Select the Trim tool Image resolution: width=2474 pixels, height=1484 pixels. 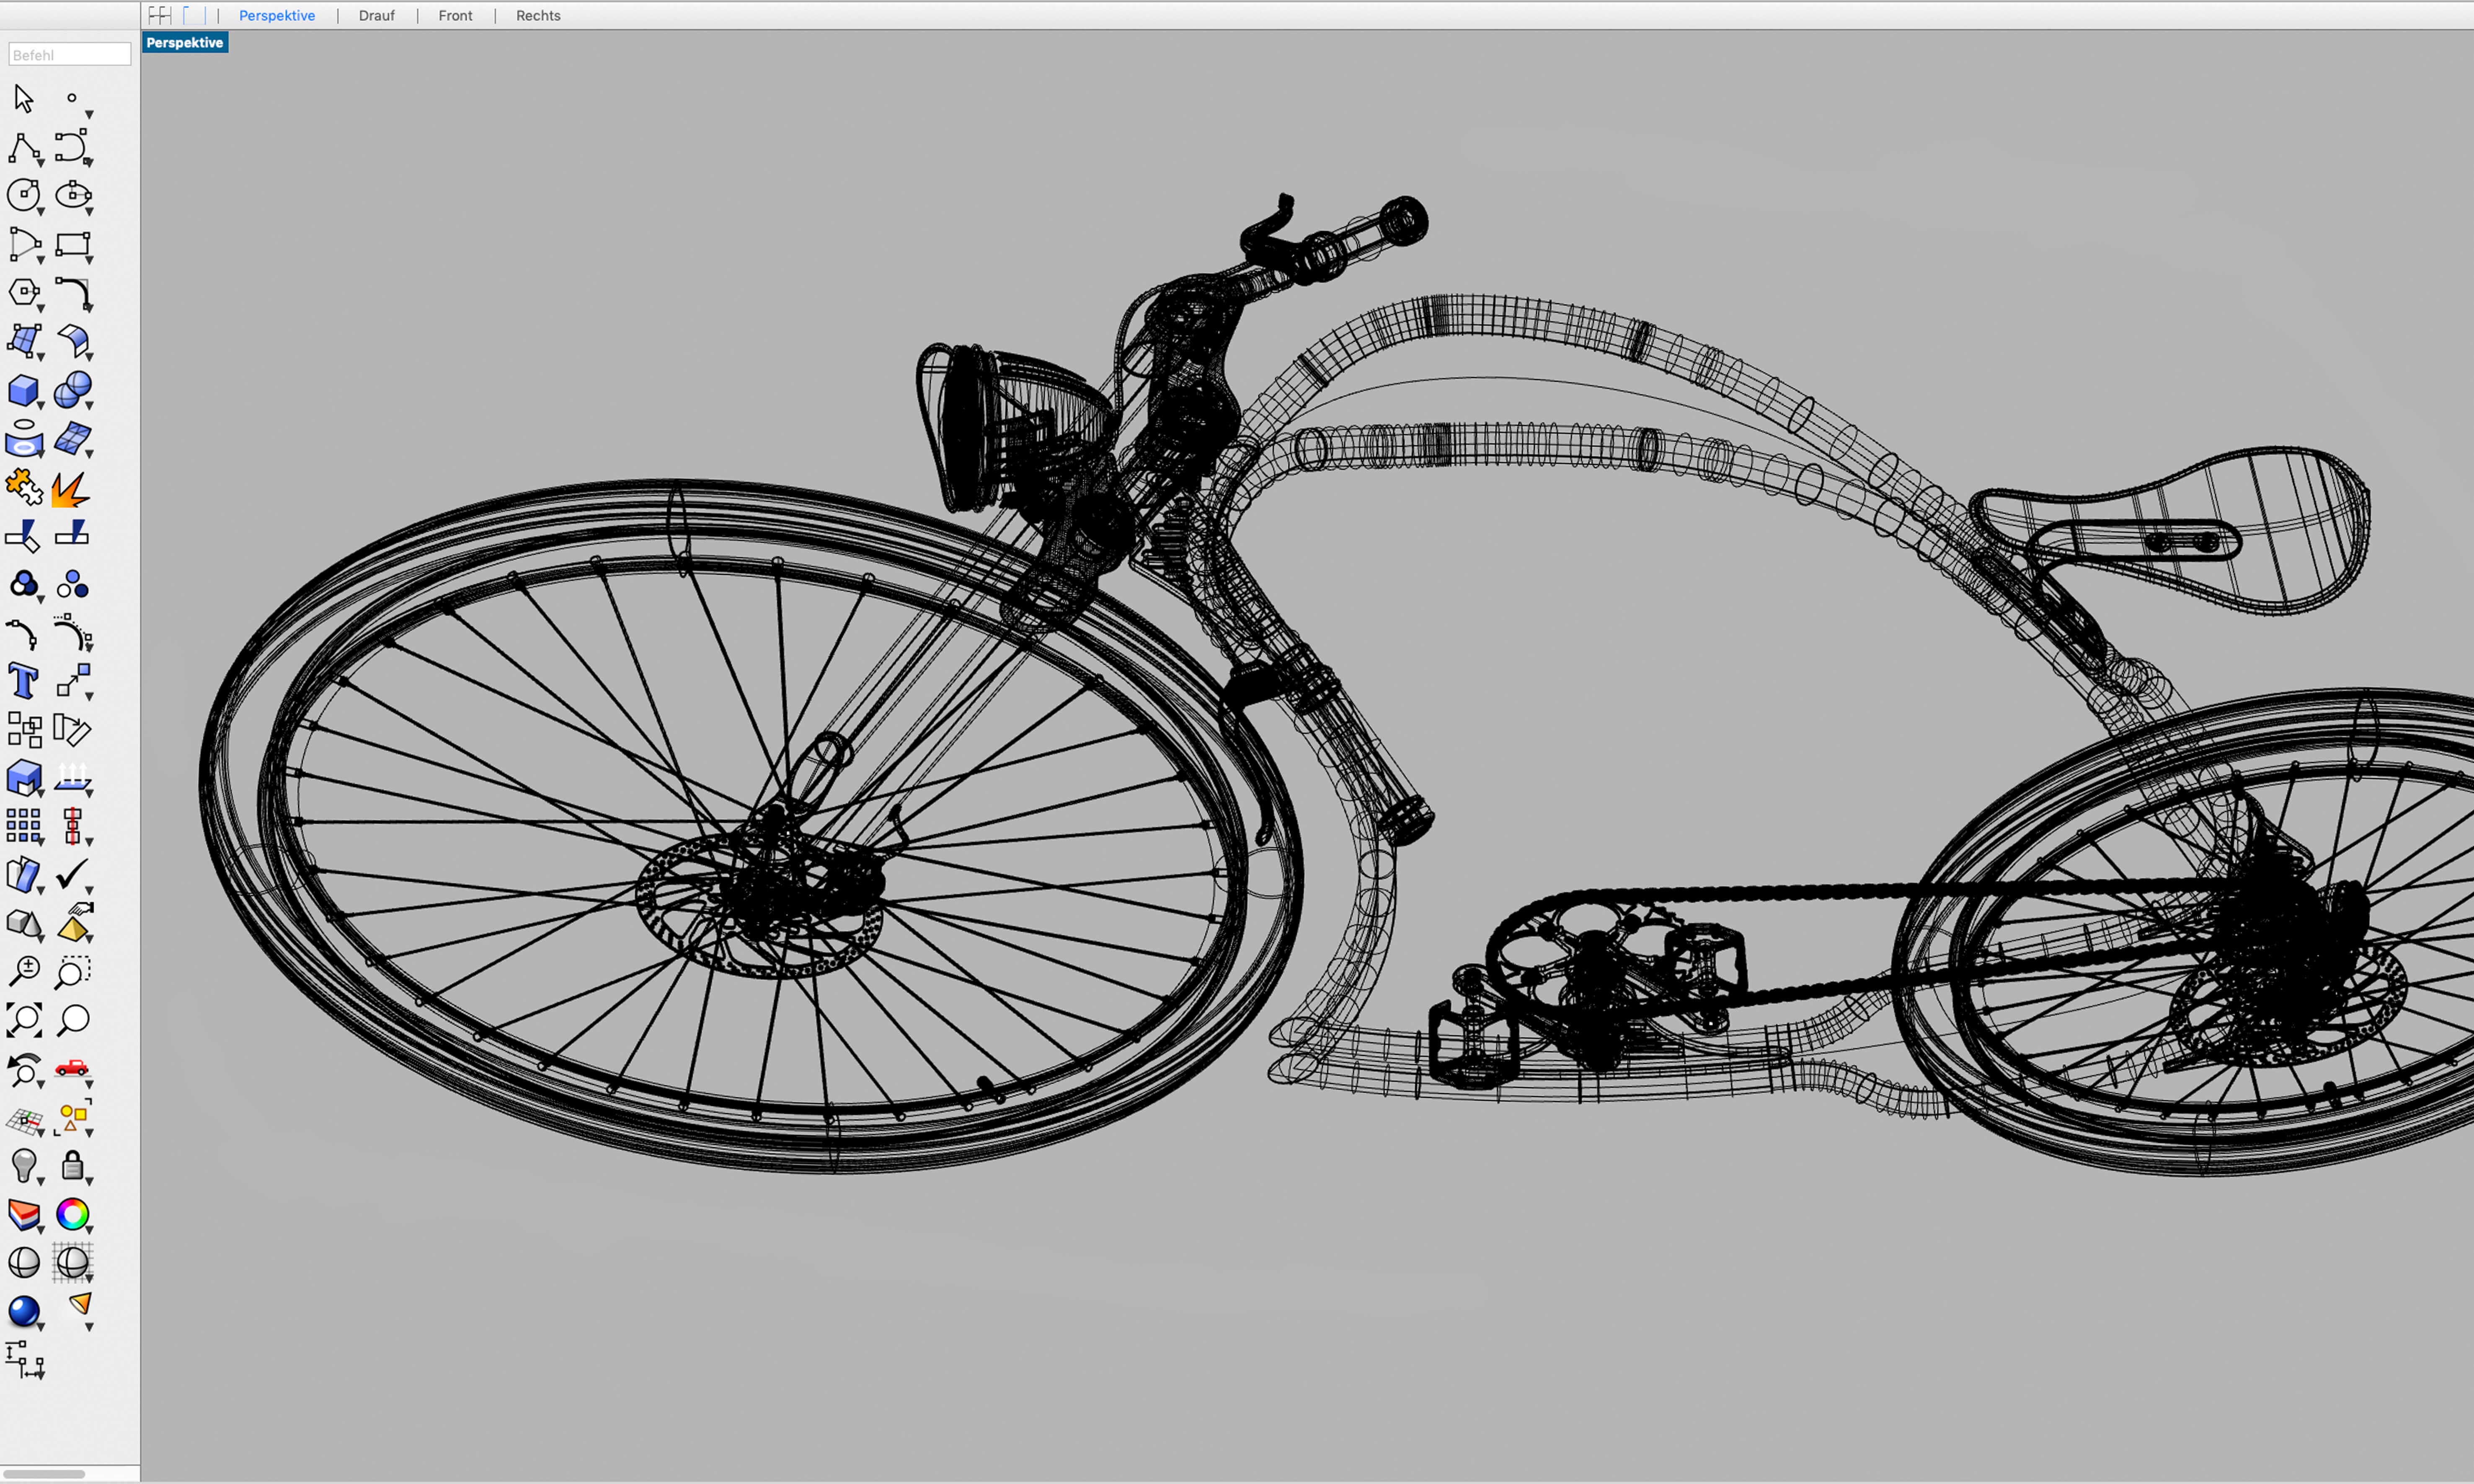(x=24, y=536)
